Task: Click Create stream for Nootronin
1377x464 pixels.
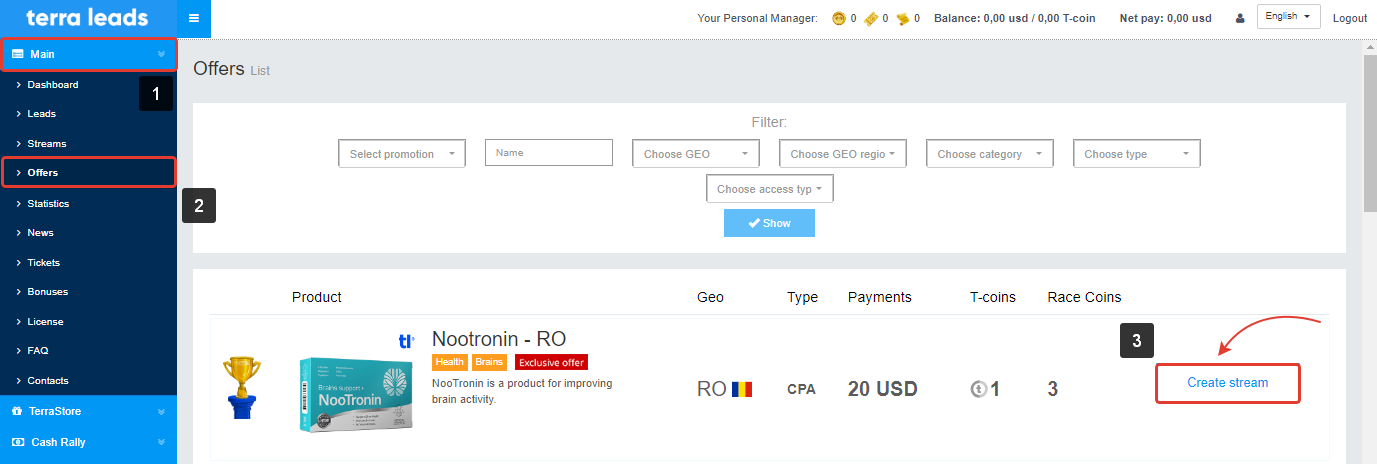Action: tap(1227, 383)
